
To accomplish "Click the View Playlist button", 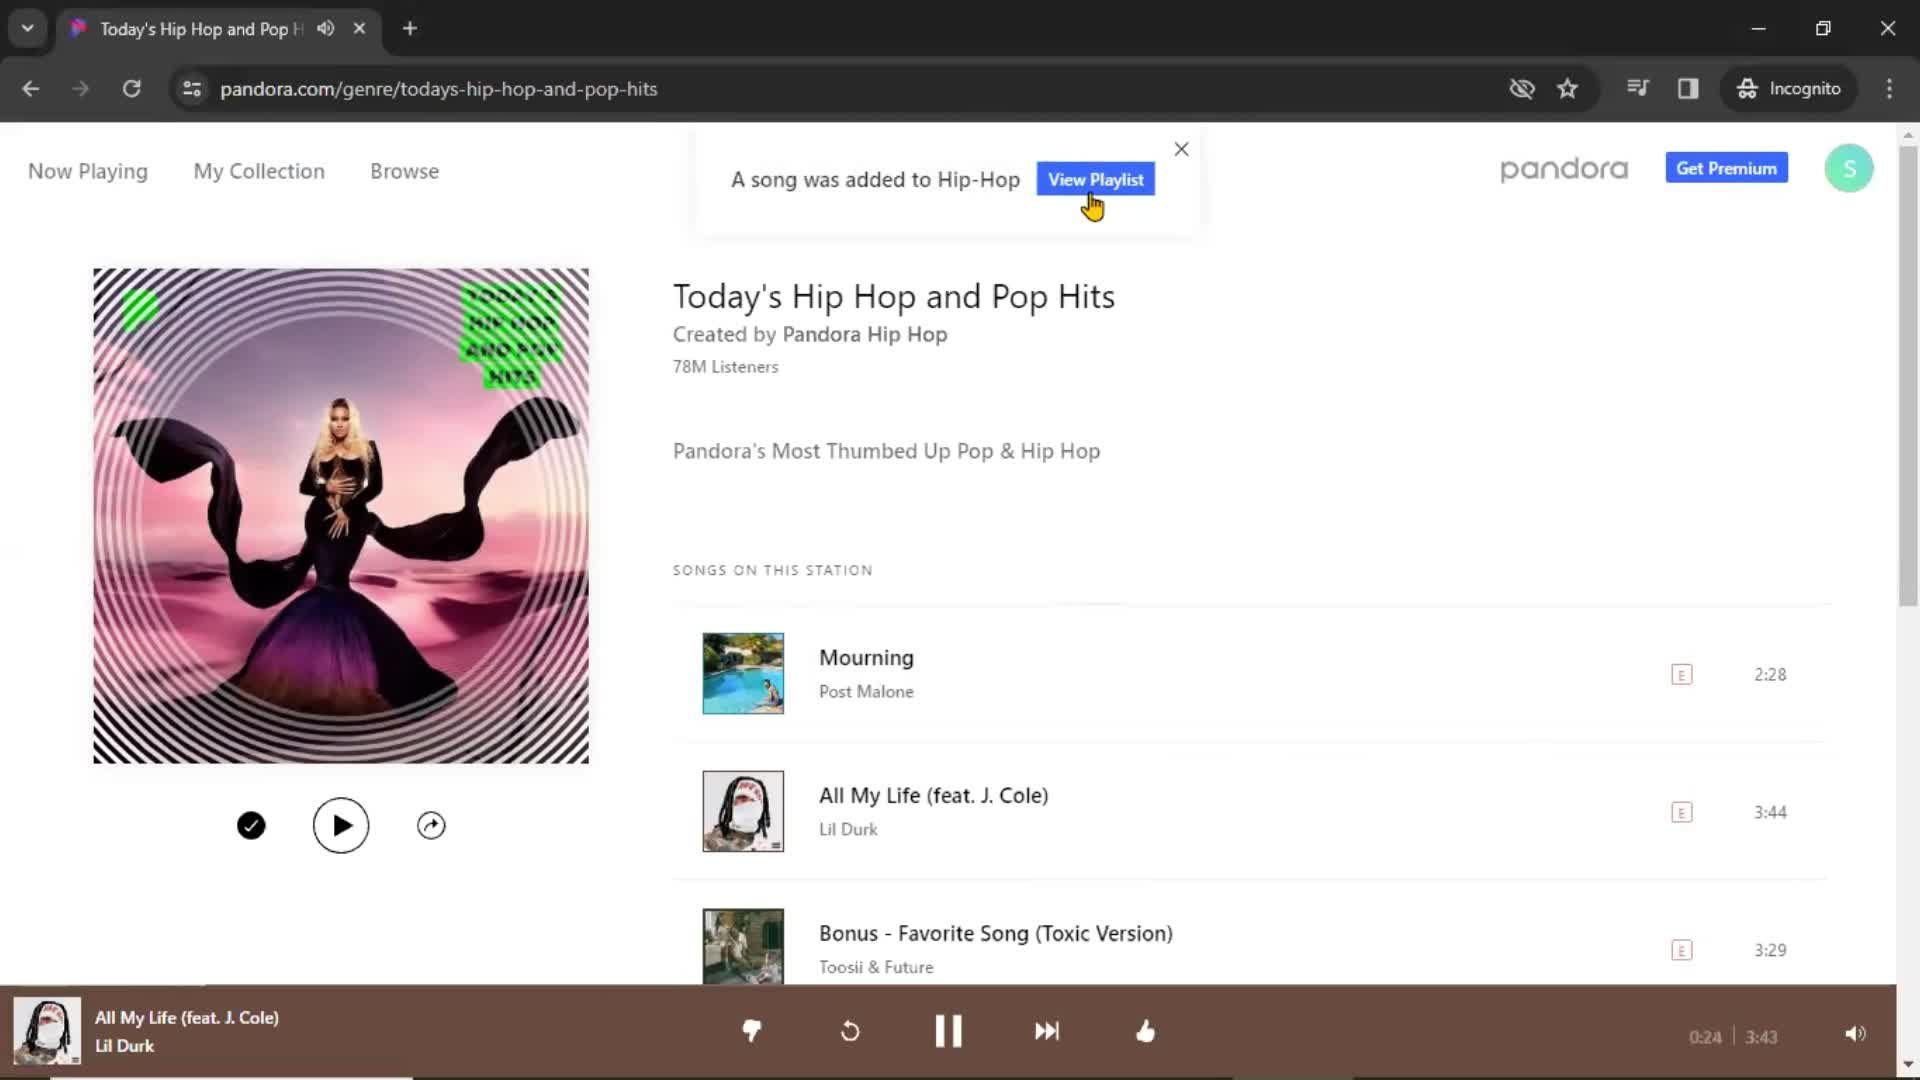I will coord(1095,178).
